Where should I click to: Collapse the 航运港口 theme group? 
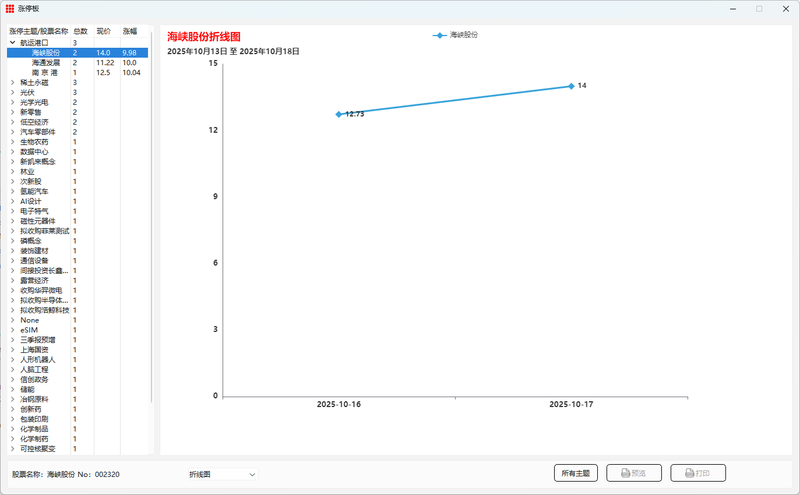tap(13, 43)
